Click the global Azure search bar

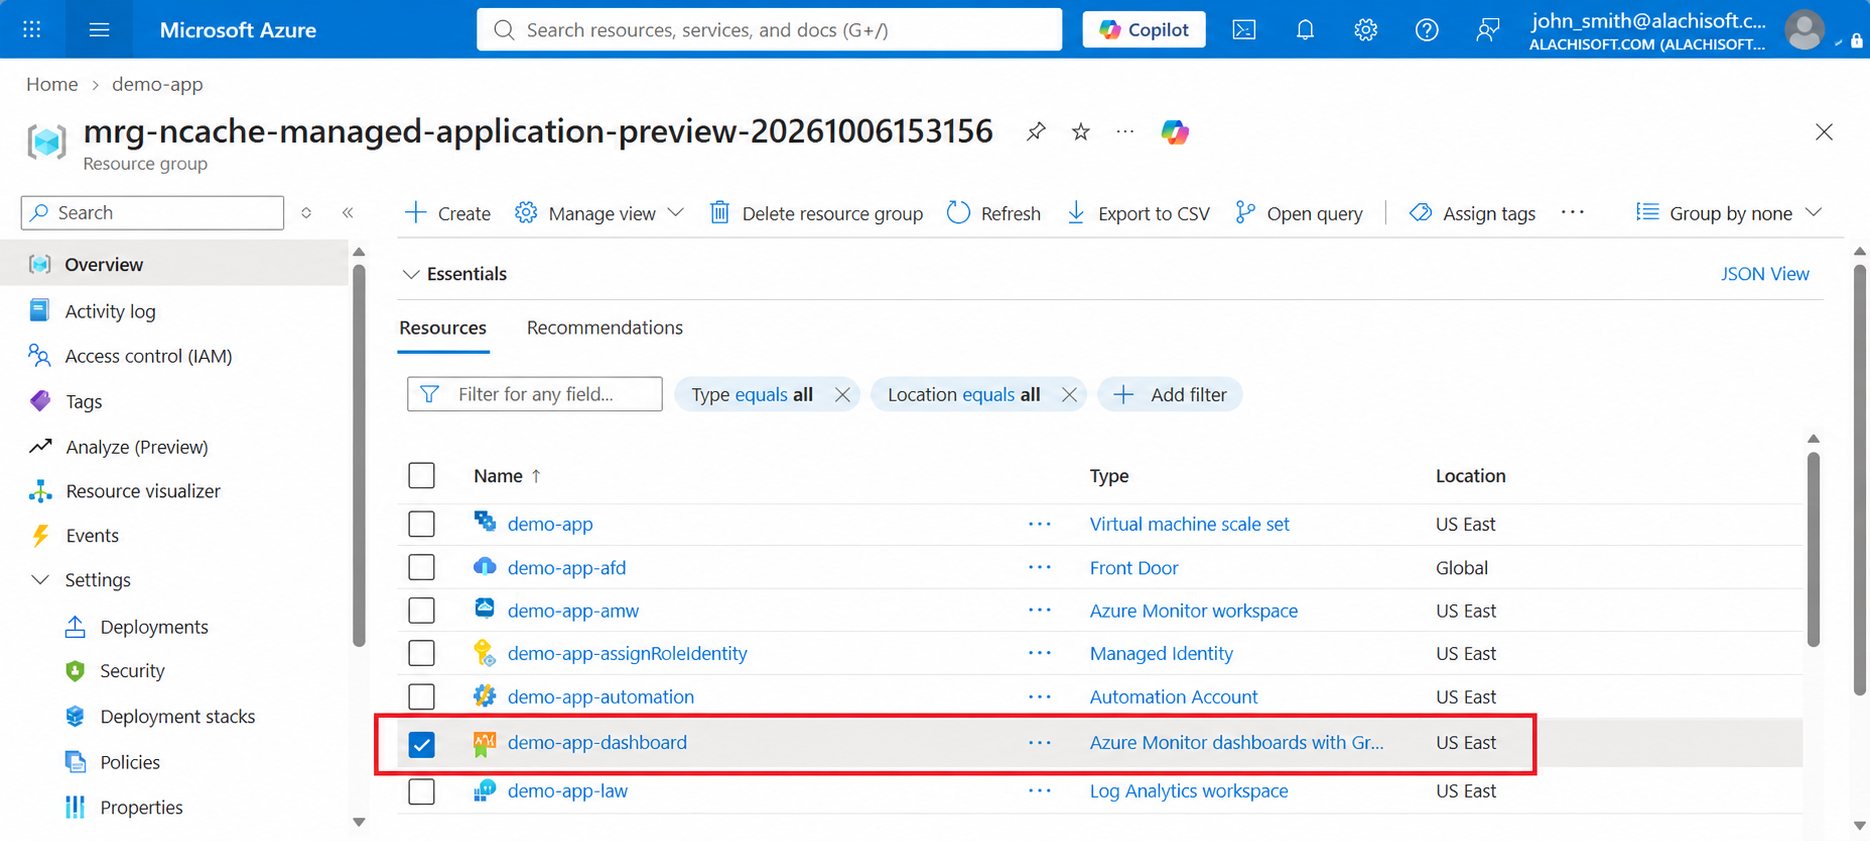[769, 30]
